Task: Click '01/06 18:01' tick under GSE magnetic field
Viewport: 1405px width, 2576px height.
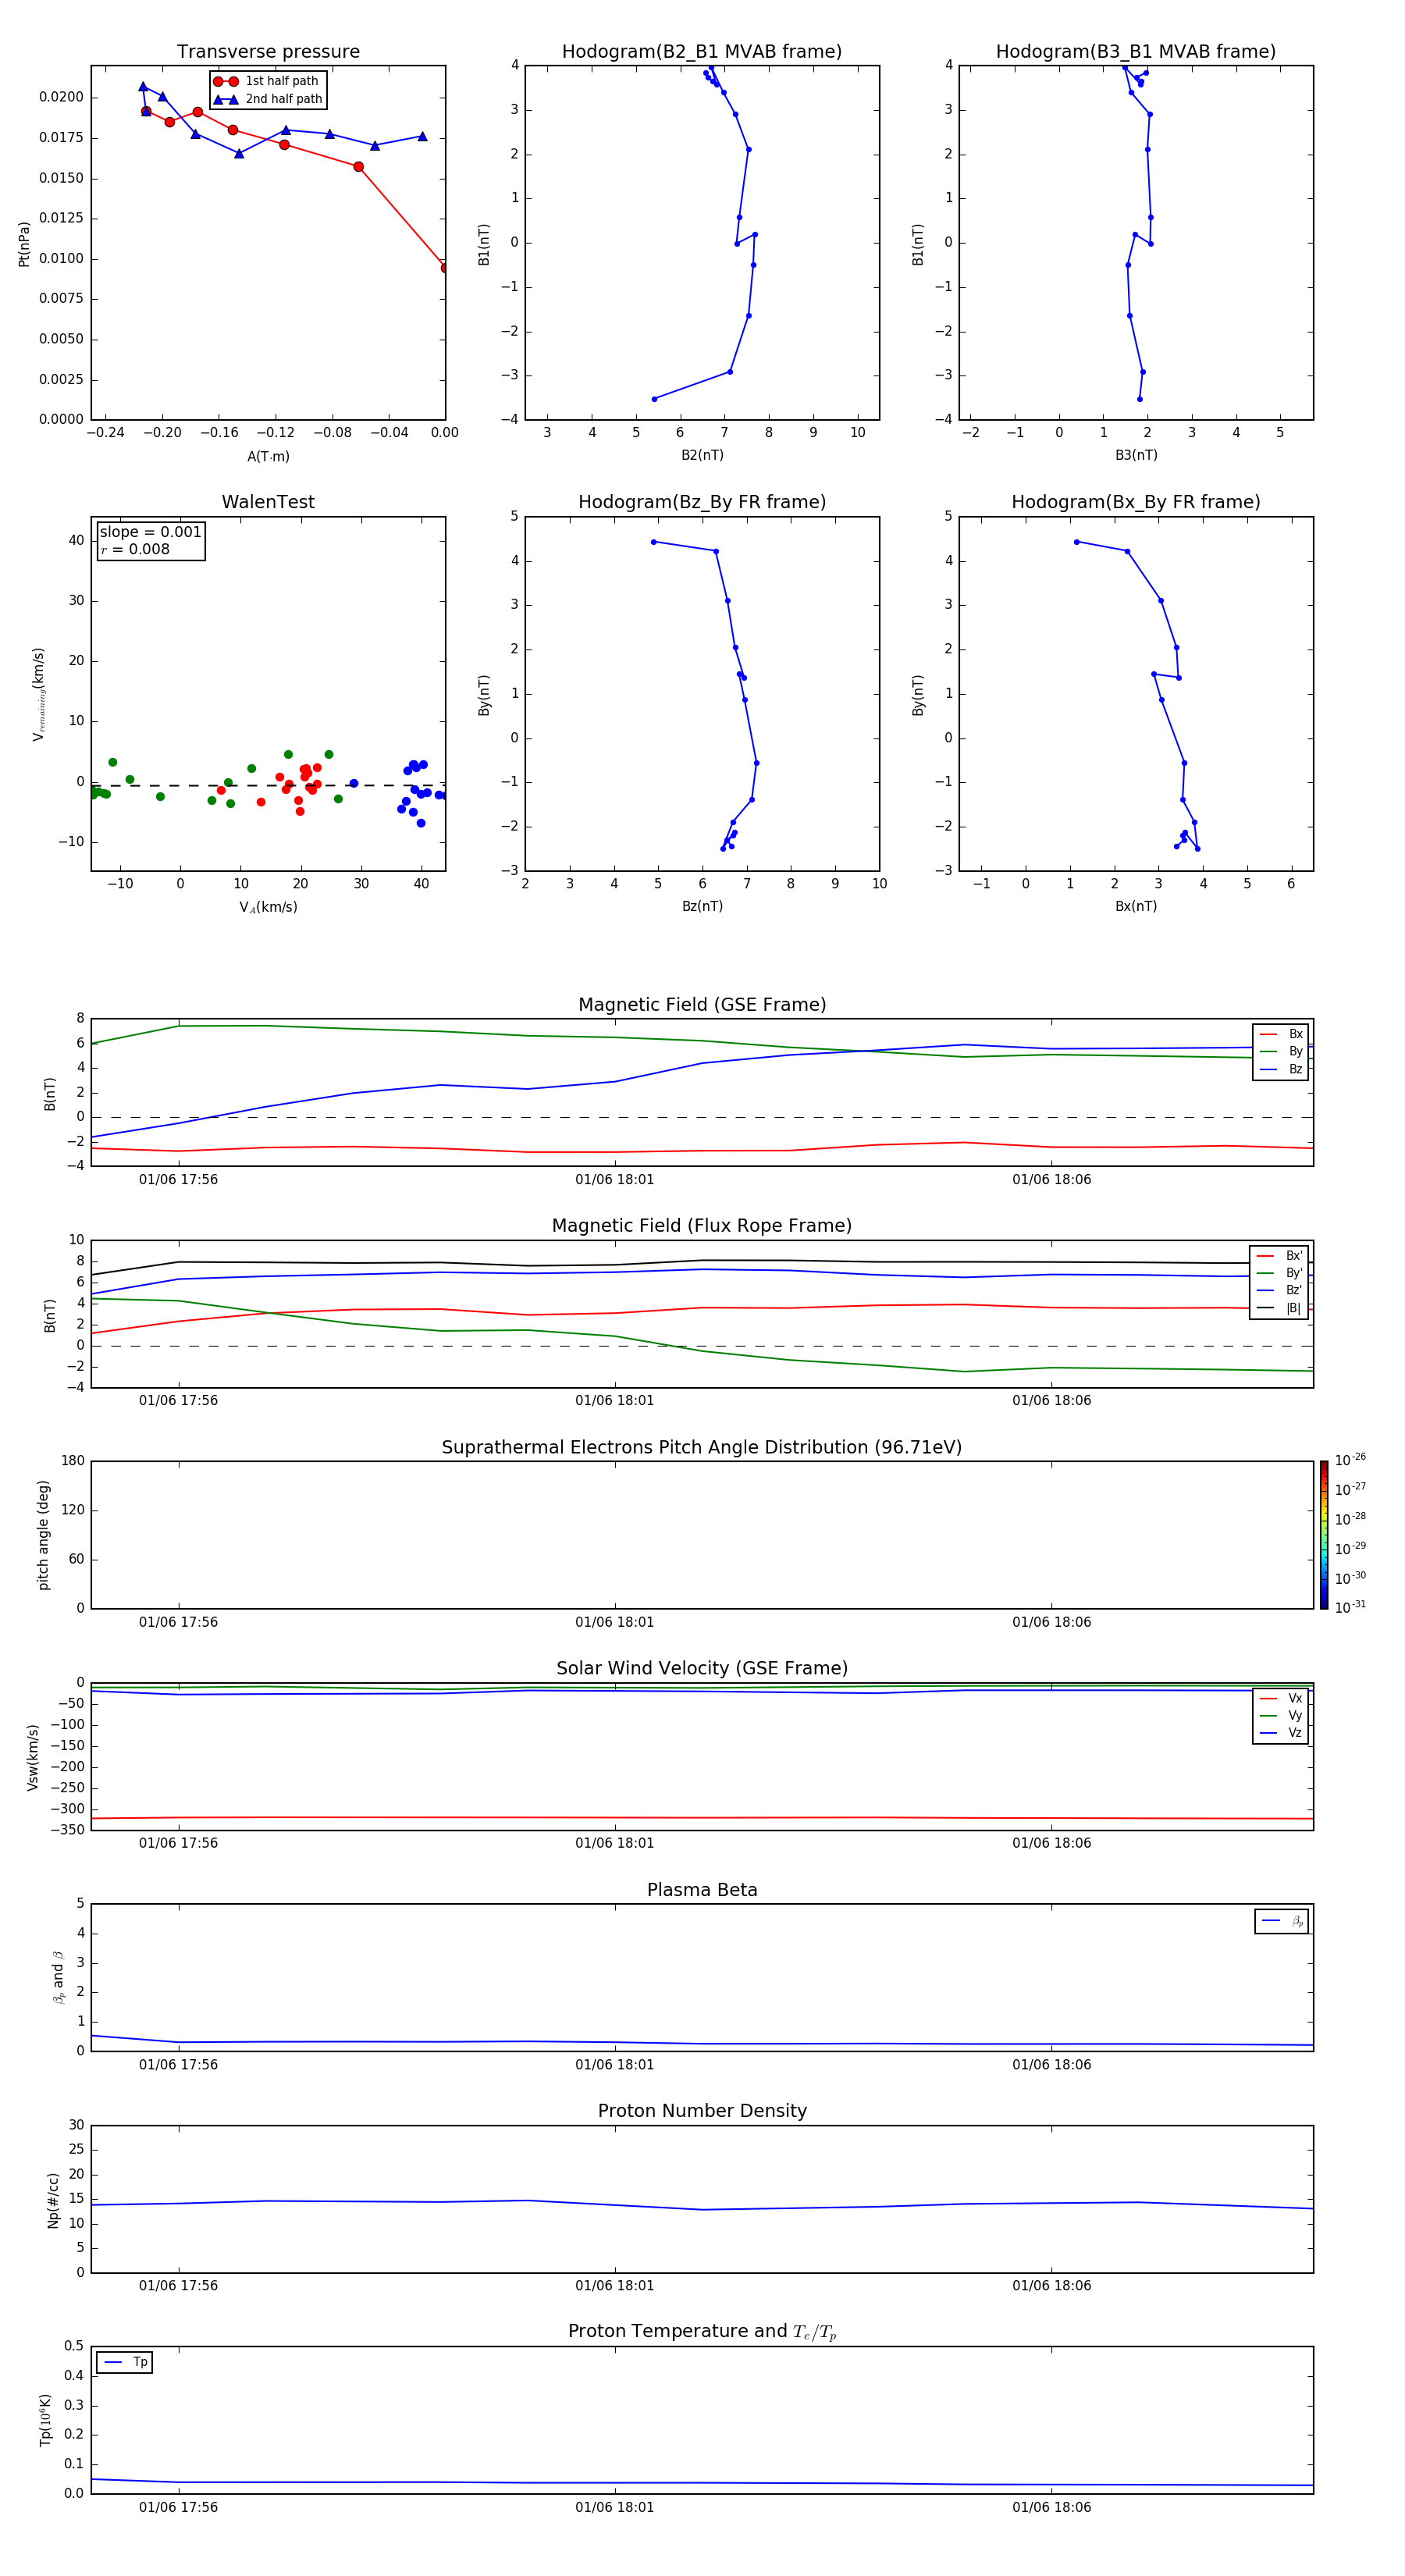Action: tap(614, 1180)
